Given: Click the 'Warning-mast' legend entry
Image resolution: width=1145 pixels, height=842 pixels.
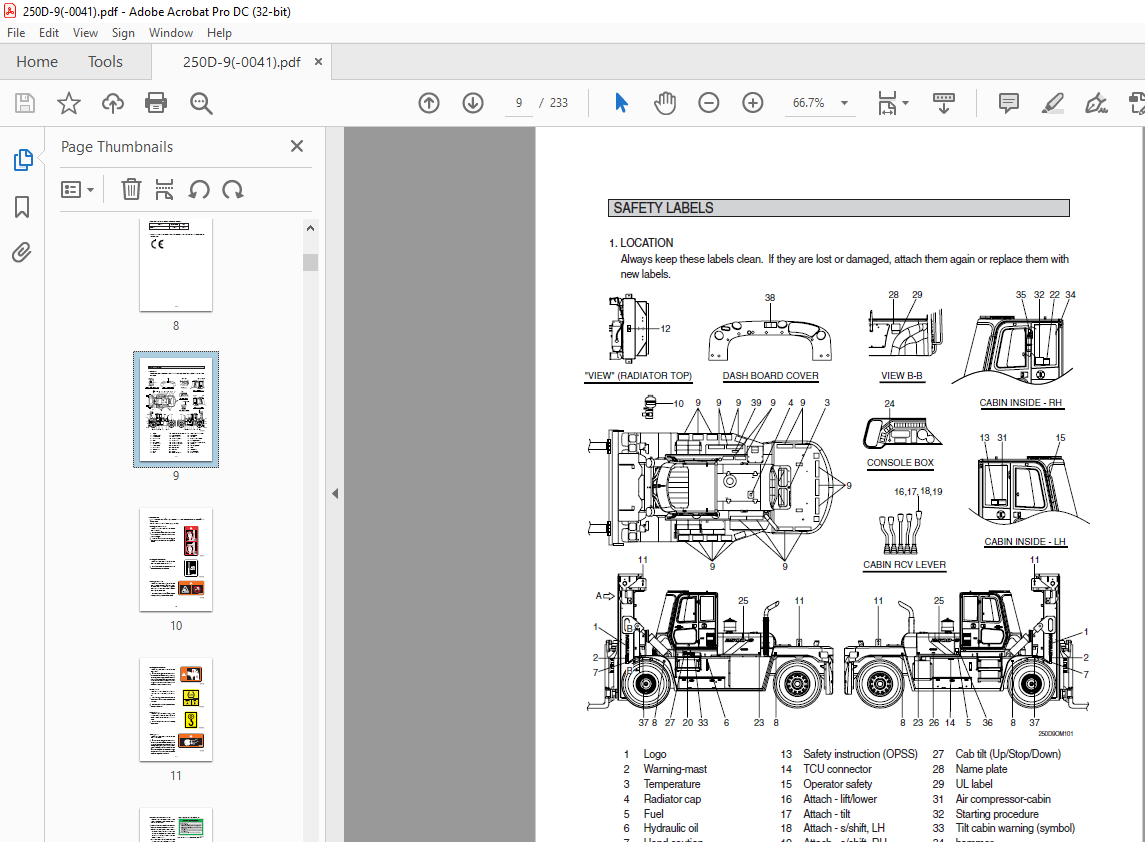Looking at the screenshot, I should point(675,769).
